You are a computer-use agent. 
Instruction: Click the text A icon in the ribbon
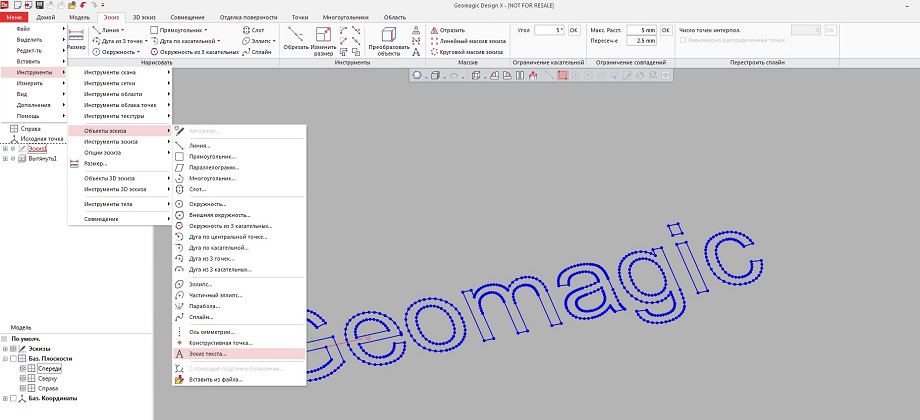point(416,52)
